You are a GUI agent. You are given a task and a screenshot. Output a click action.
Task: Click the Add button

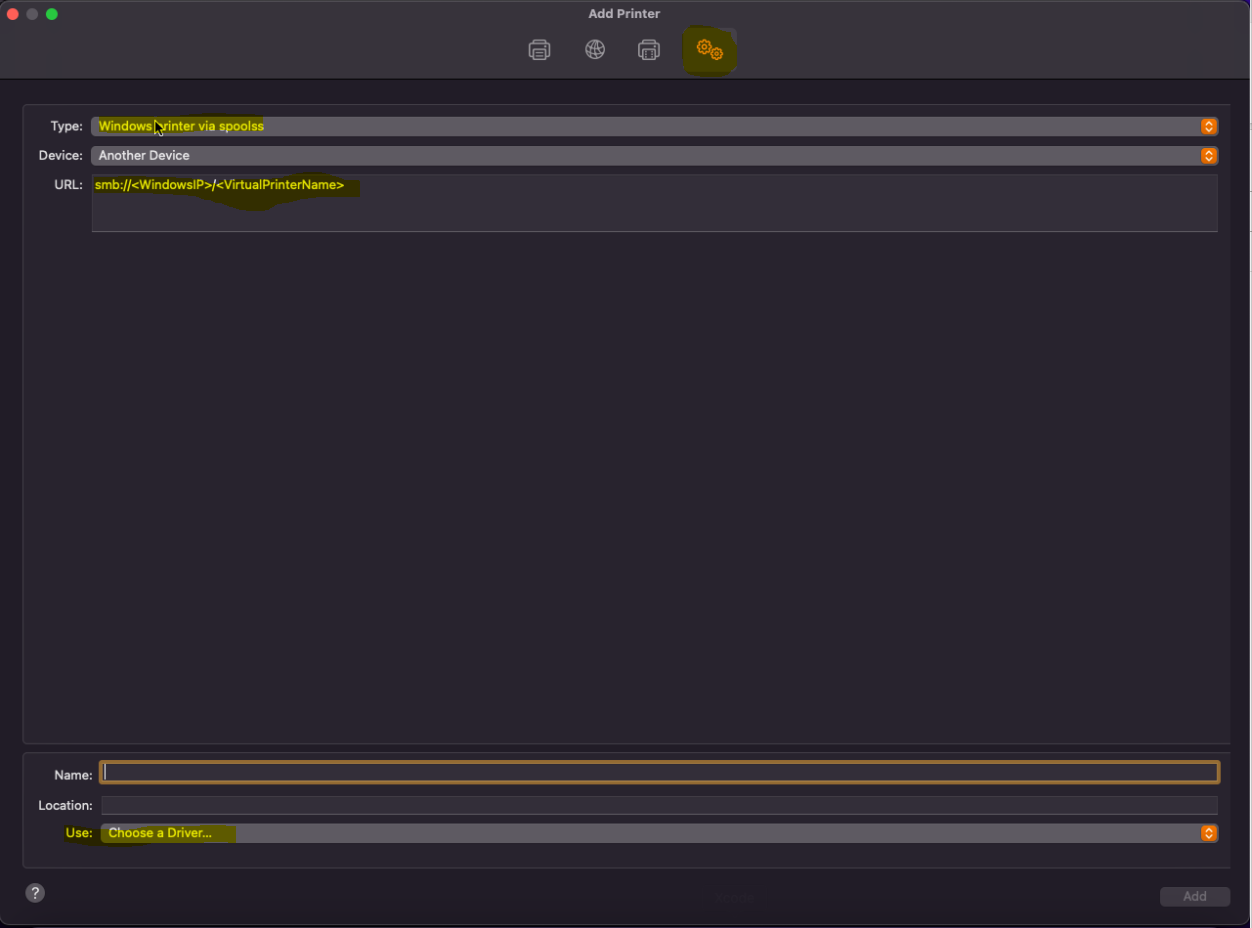pos(1195,896)
